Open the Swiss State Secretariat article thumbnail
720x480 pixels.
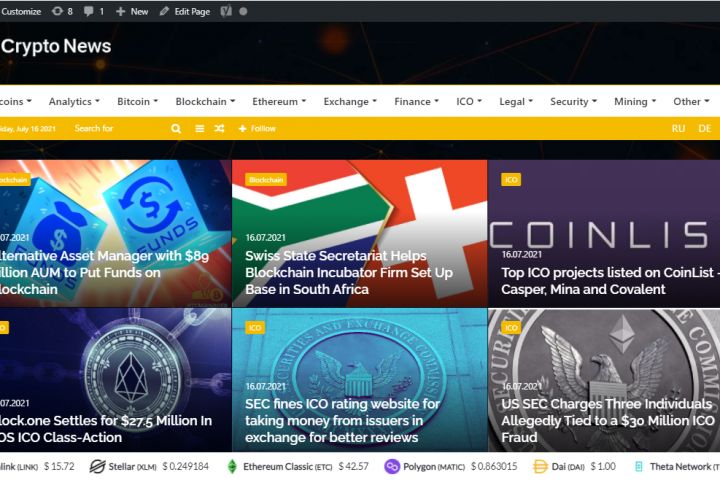(x=360, y=233)
